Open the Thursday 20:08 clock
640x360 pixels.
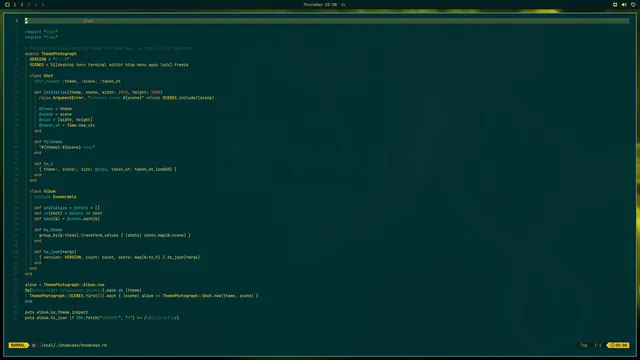point(320,4)
